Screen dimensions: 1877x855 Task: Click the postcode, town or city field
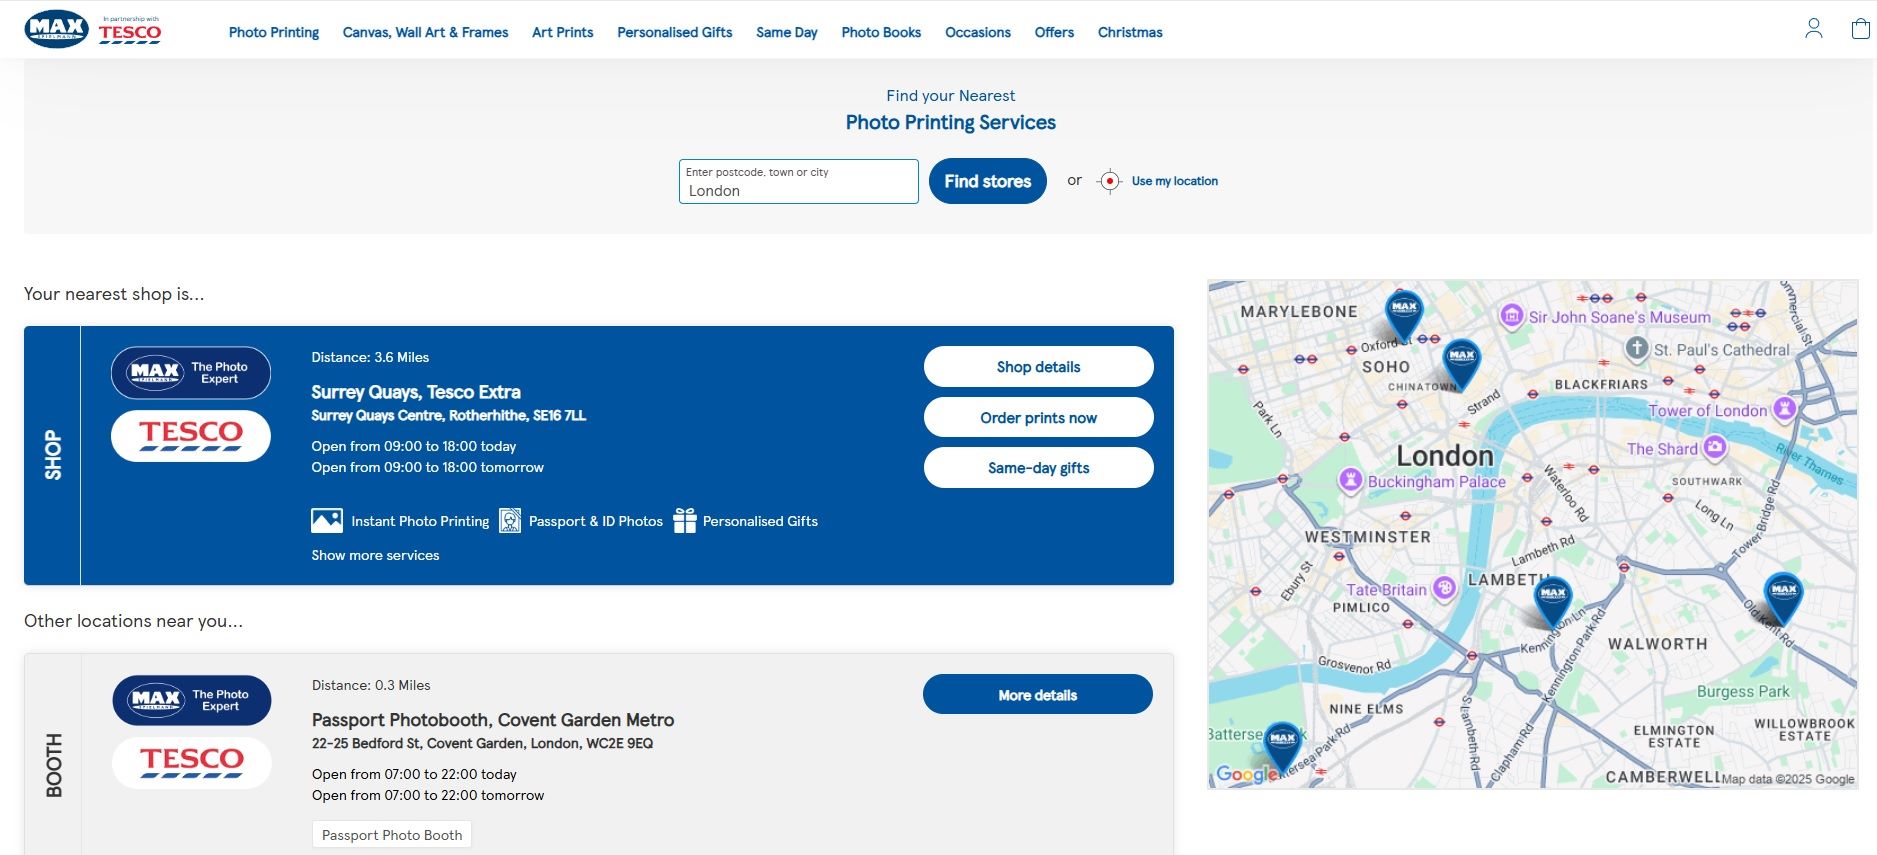(798, 182)
